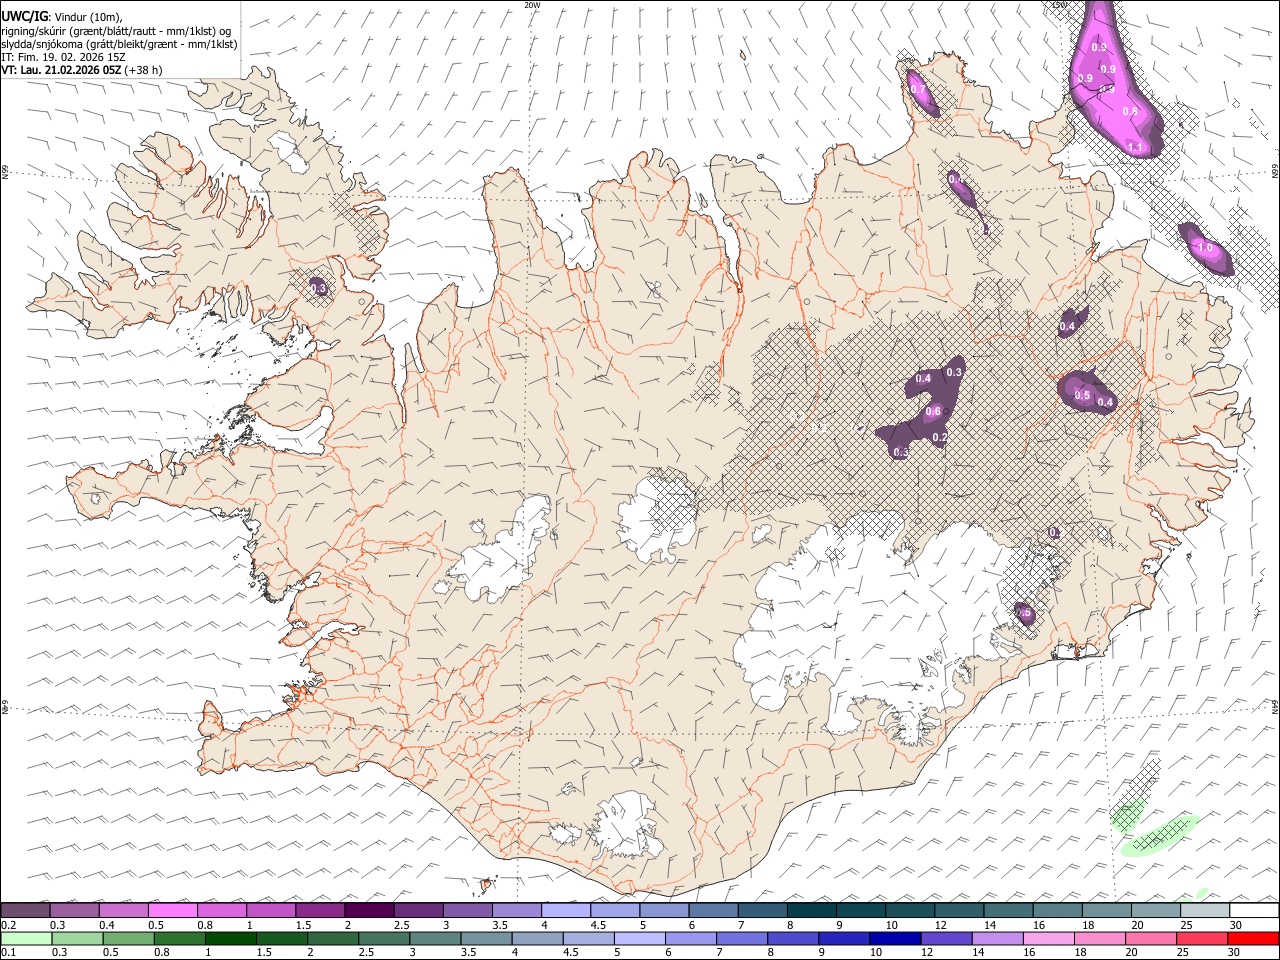Click the bright pink 0.5 snow legend swatch
Image resolution: width=1280 pixels, height=960 pixels.
(x=172, y=911)
